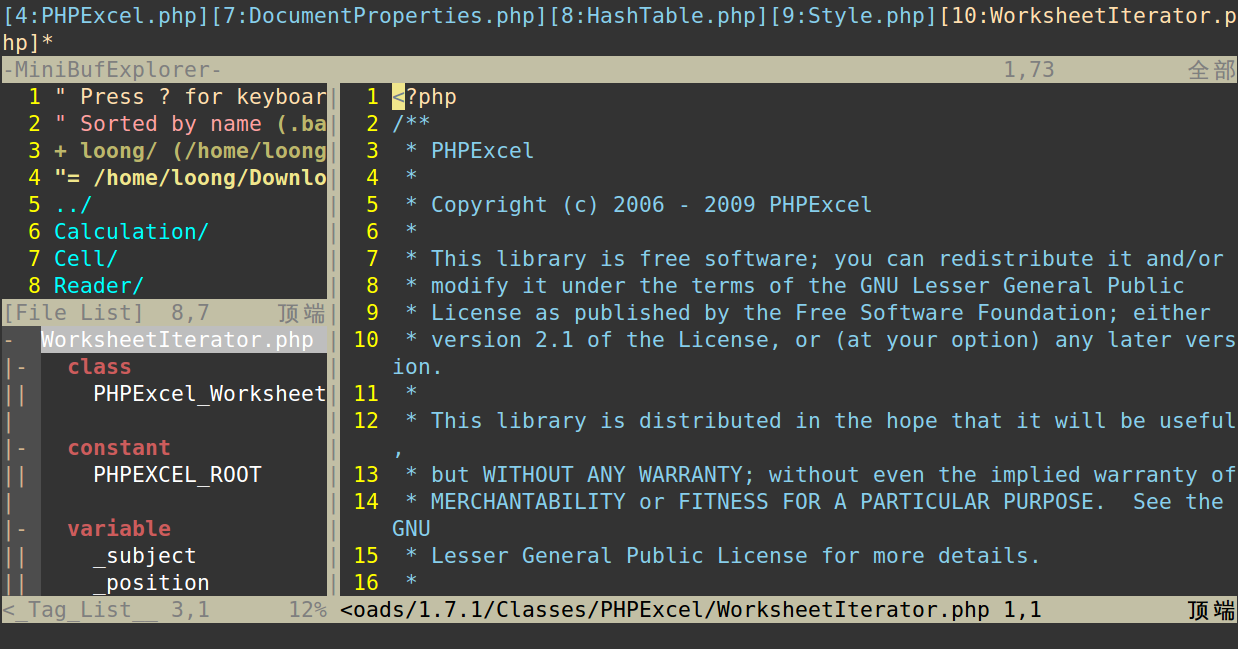The image size is (1238, 649).
Task: Select the 8:HashTable.php buffer tab
Action: (660, 16)
